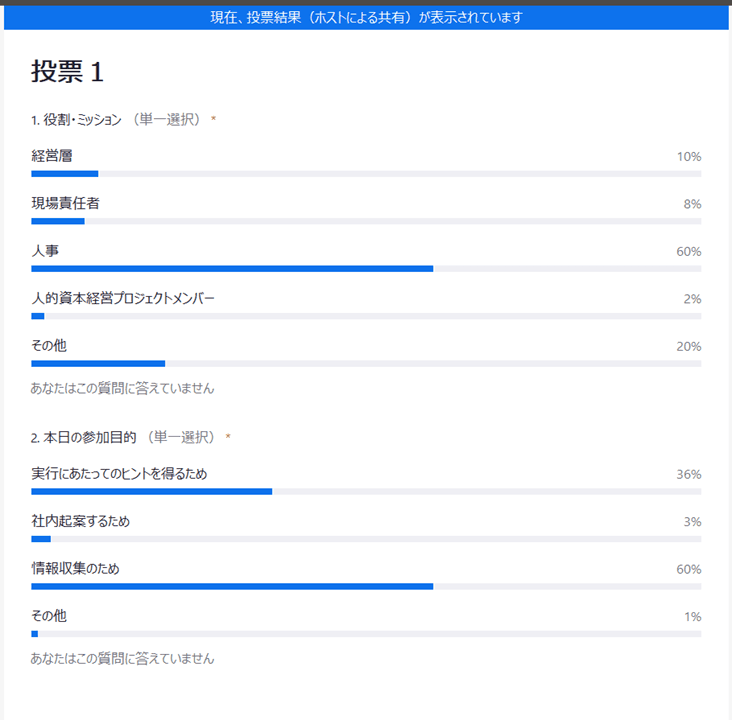Select the 経営層 option label
The width and height of the screenshot is (732, 720).
(52, 156)
